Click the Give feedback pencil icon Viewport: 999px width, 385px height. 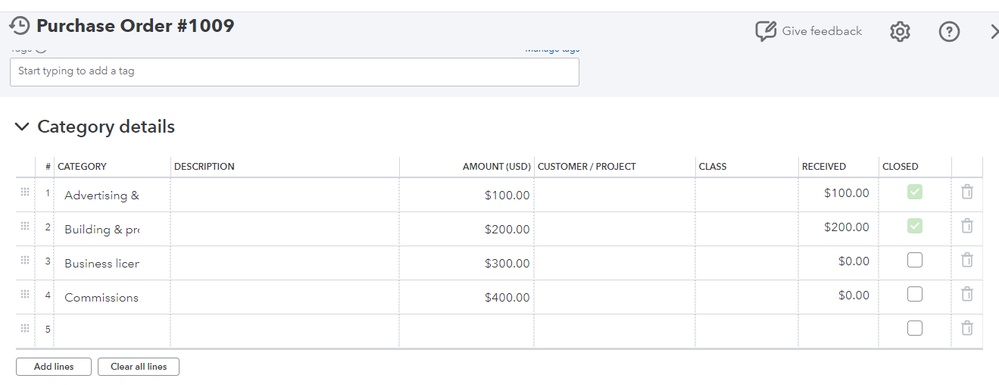[x=765, y=31]
